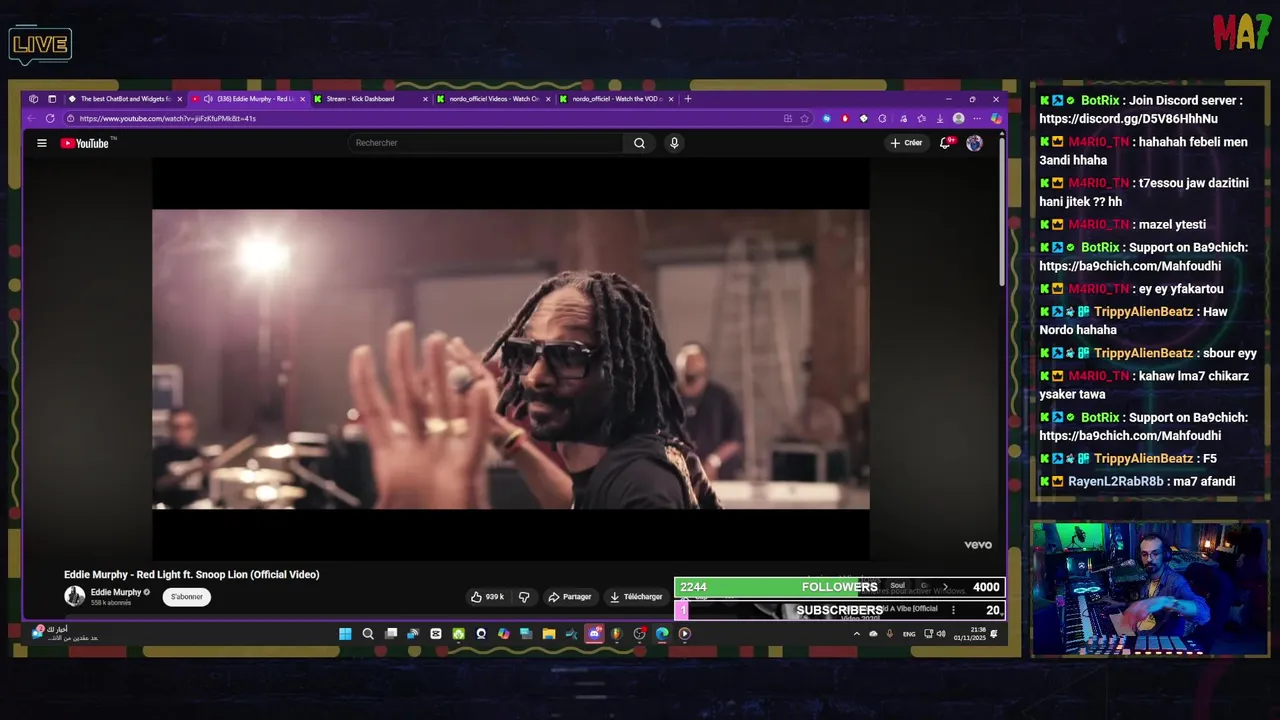1280x720 pixels.
Task: Open the browser profile icon
Action: [958, 118]
